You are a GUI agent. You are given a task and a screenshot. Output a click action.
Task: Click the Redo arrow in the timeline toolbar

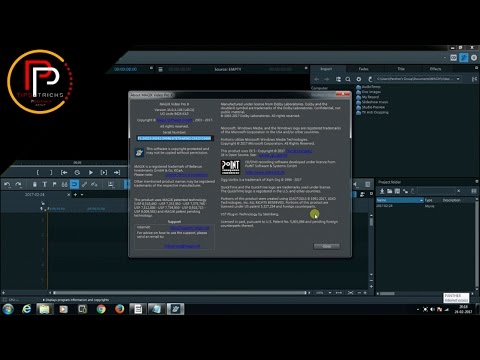click(x=19, y=184)
